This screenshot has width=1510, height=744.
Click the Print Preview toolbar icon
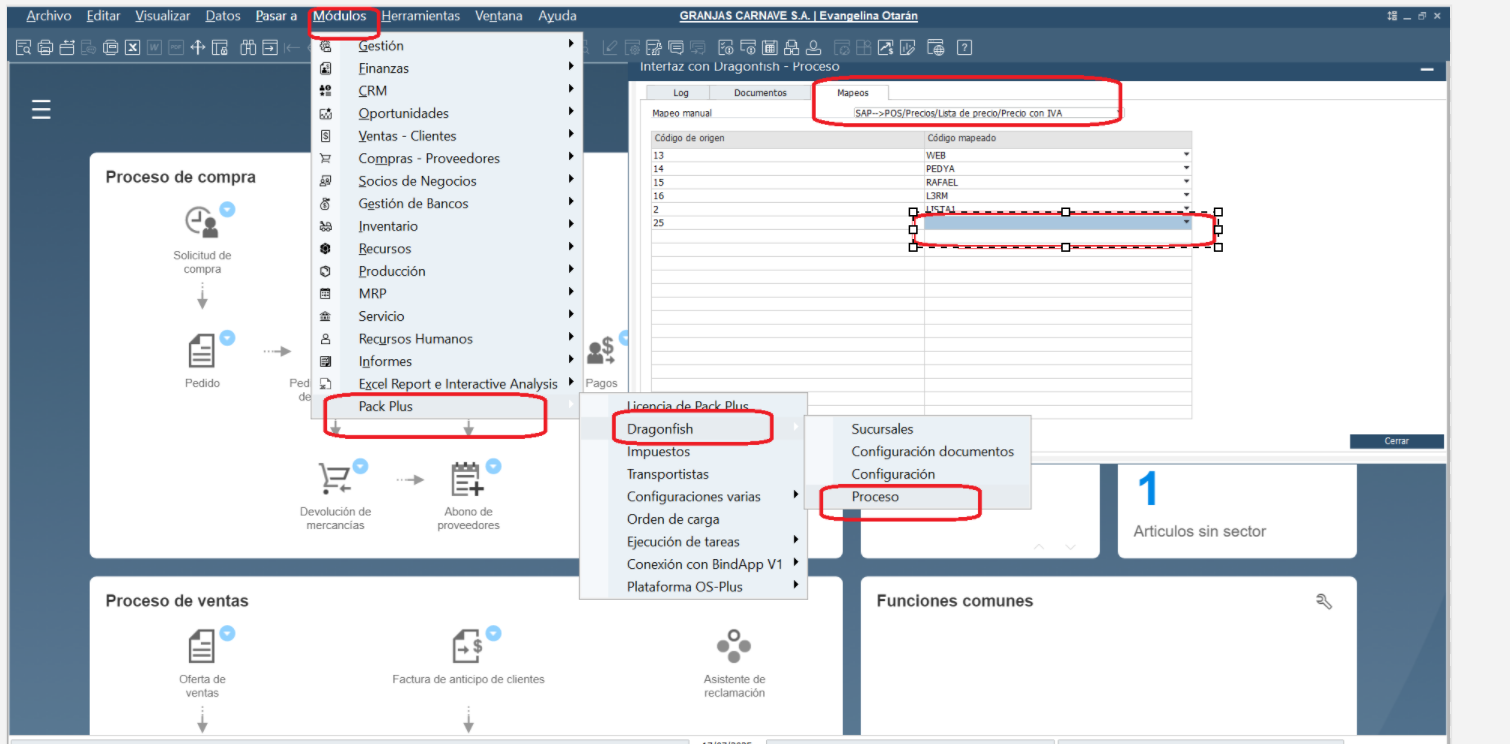23,47
